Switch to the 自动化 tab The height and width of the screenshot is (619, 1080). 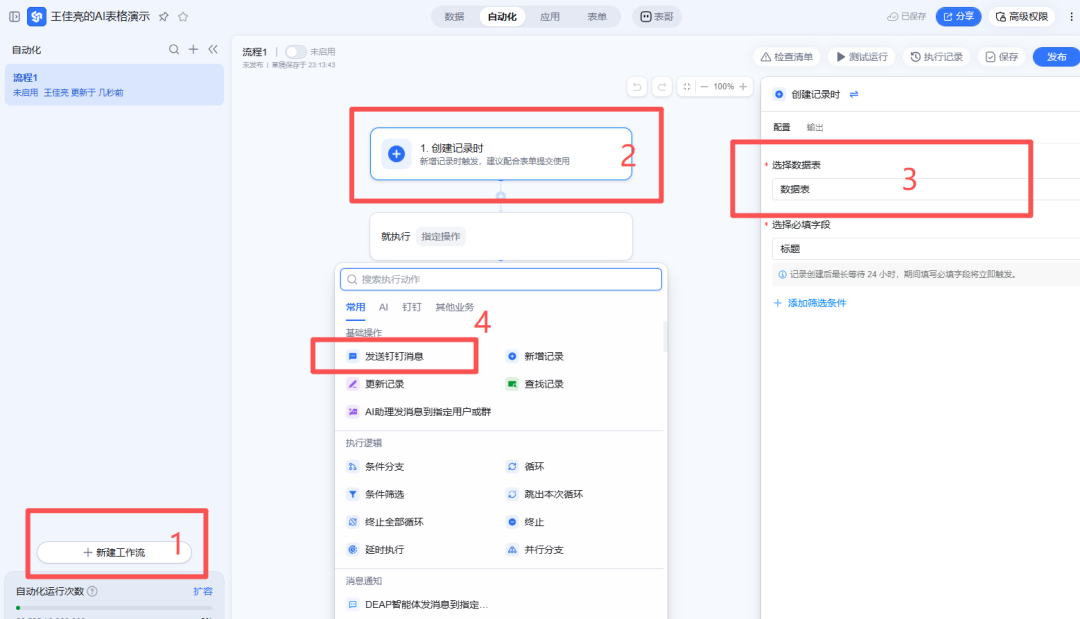point(502,17)
